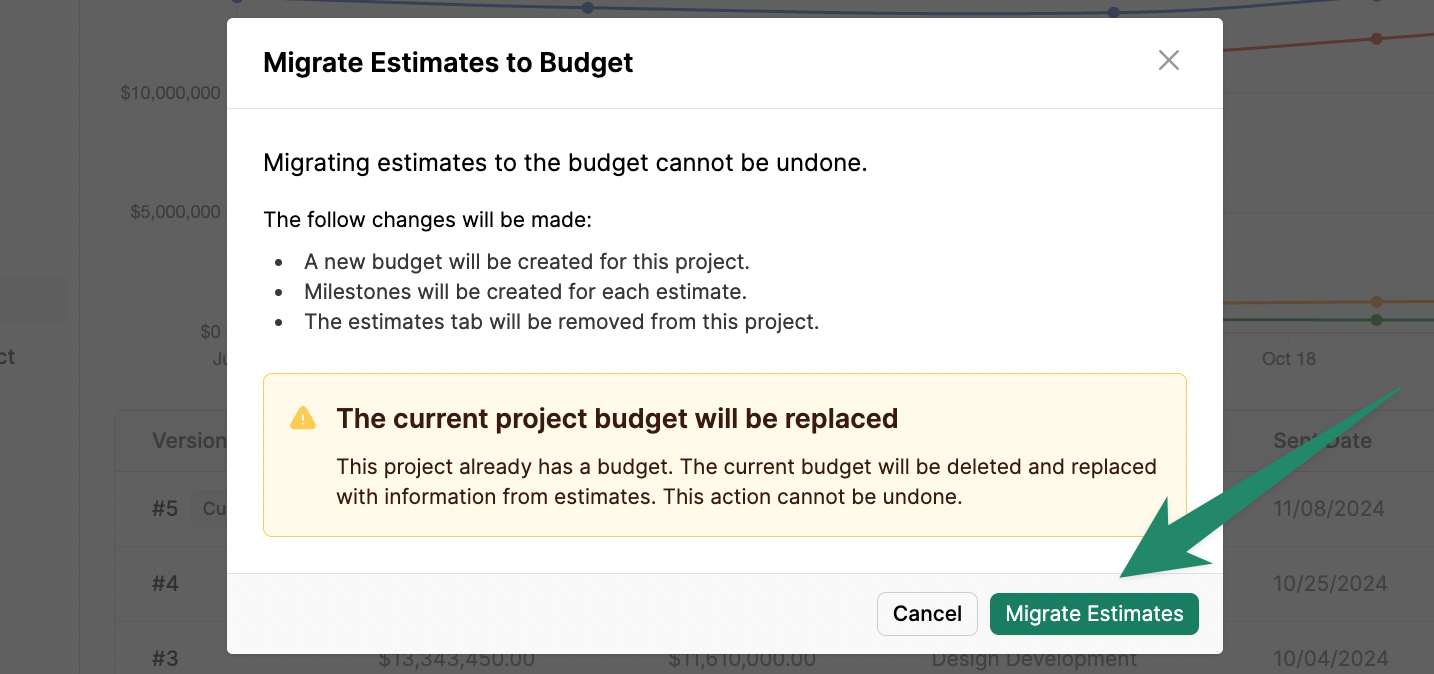Click the Version column header
1434x674 pixels.
pyautogui.click(x=189, y=441)
